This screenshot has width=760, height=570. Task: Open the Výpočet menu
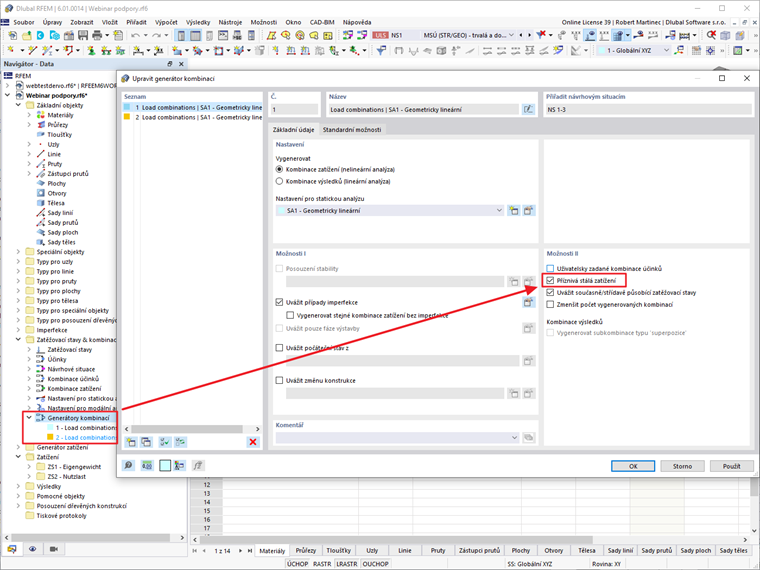click(x=166, y=22)
